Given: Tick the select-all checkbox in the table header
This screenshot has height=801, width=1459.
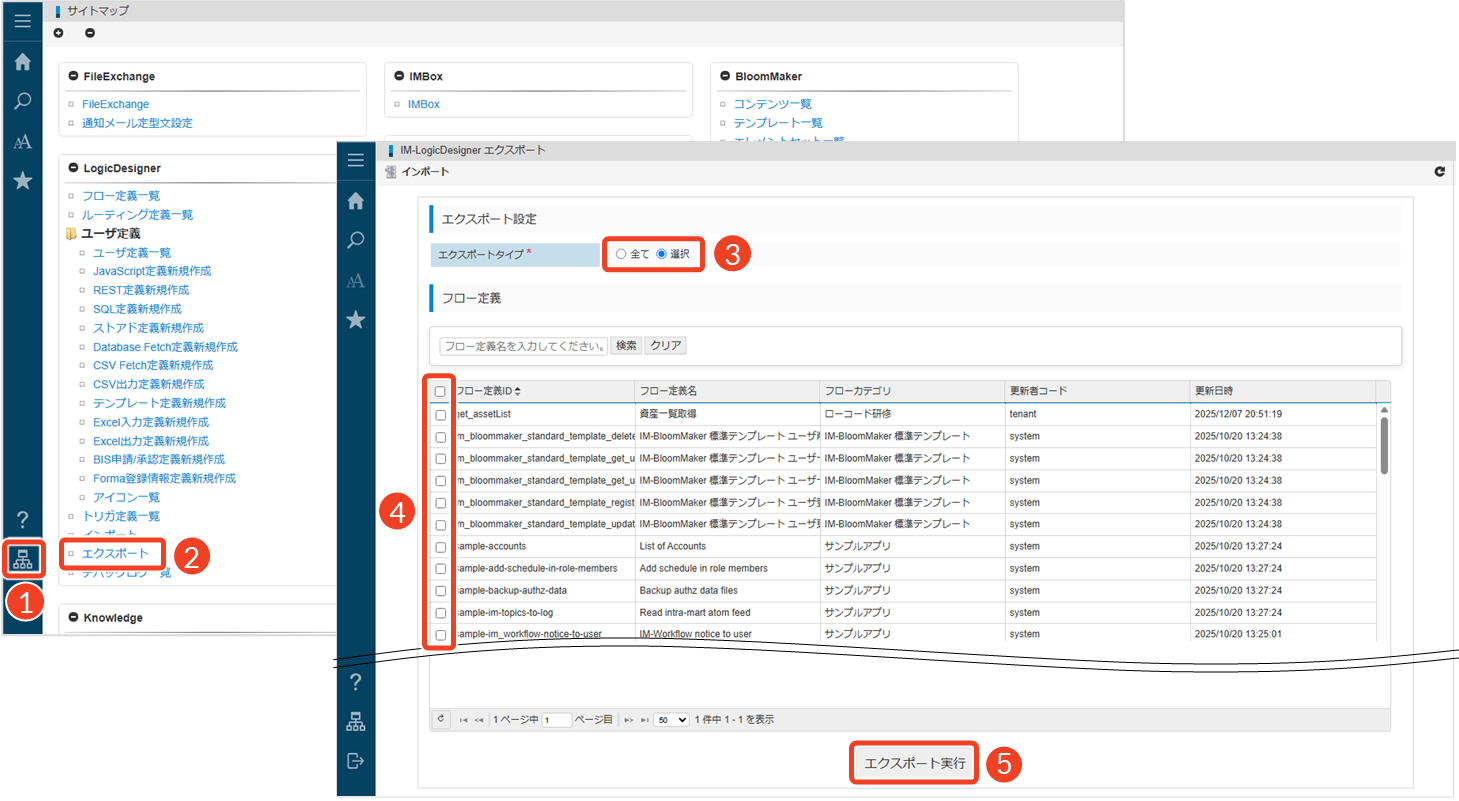Looking at the screenshot, I should [440, 391].
